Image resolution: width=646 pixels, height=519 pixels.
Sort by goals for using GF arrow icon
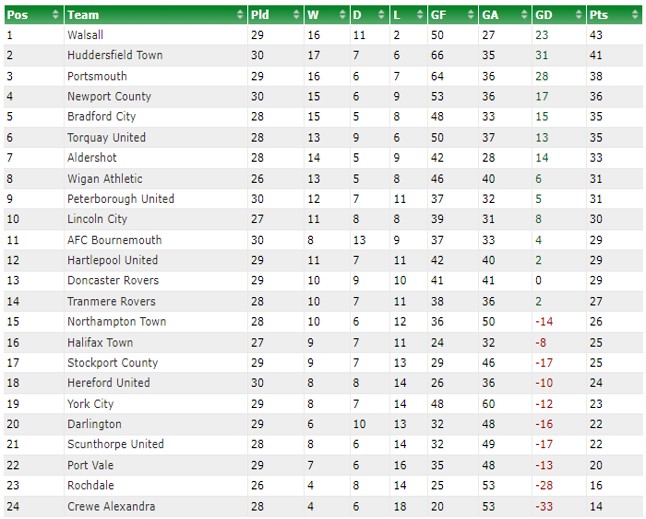(471, 15)
